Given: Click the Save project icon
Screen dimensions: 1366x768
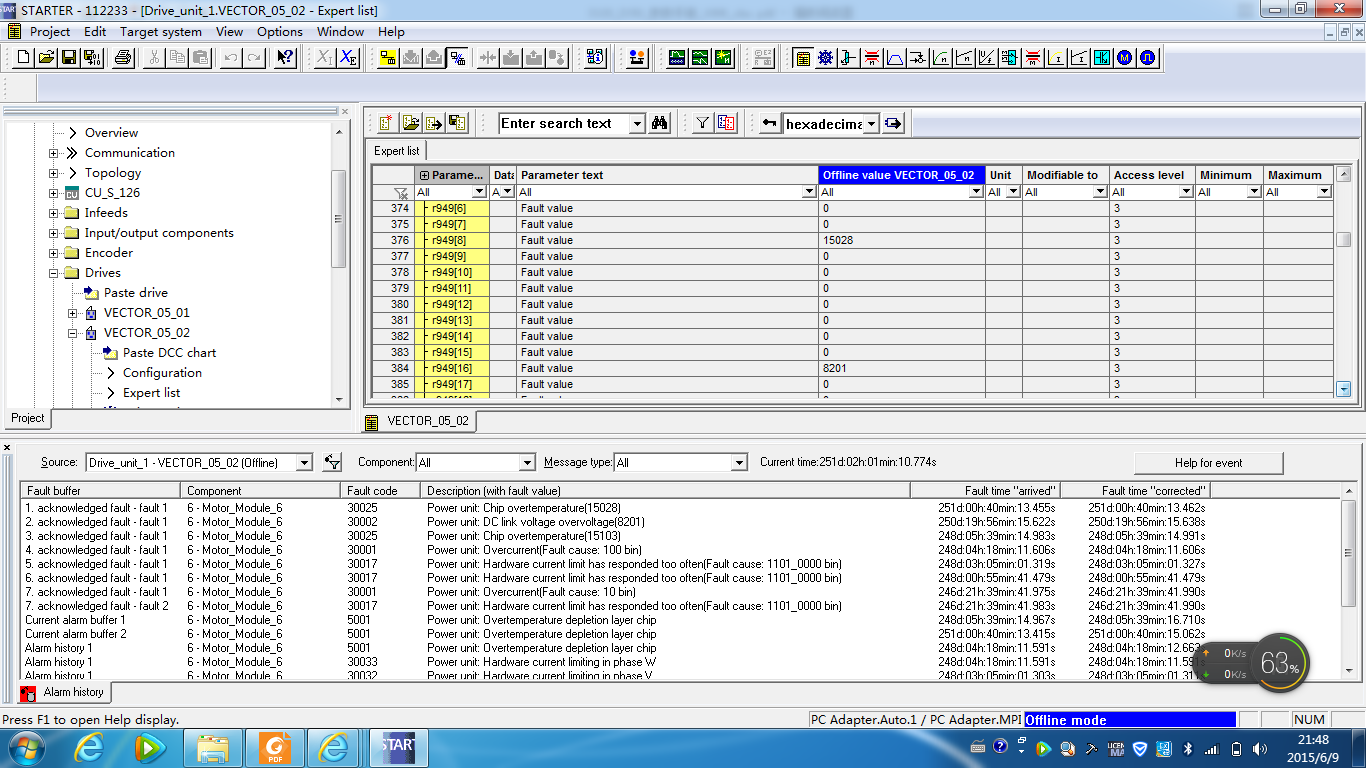Looking at the screenshot, I should [x=69, y=58].
